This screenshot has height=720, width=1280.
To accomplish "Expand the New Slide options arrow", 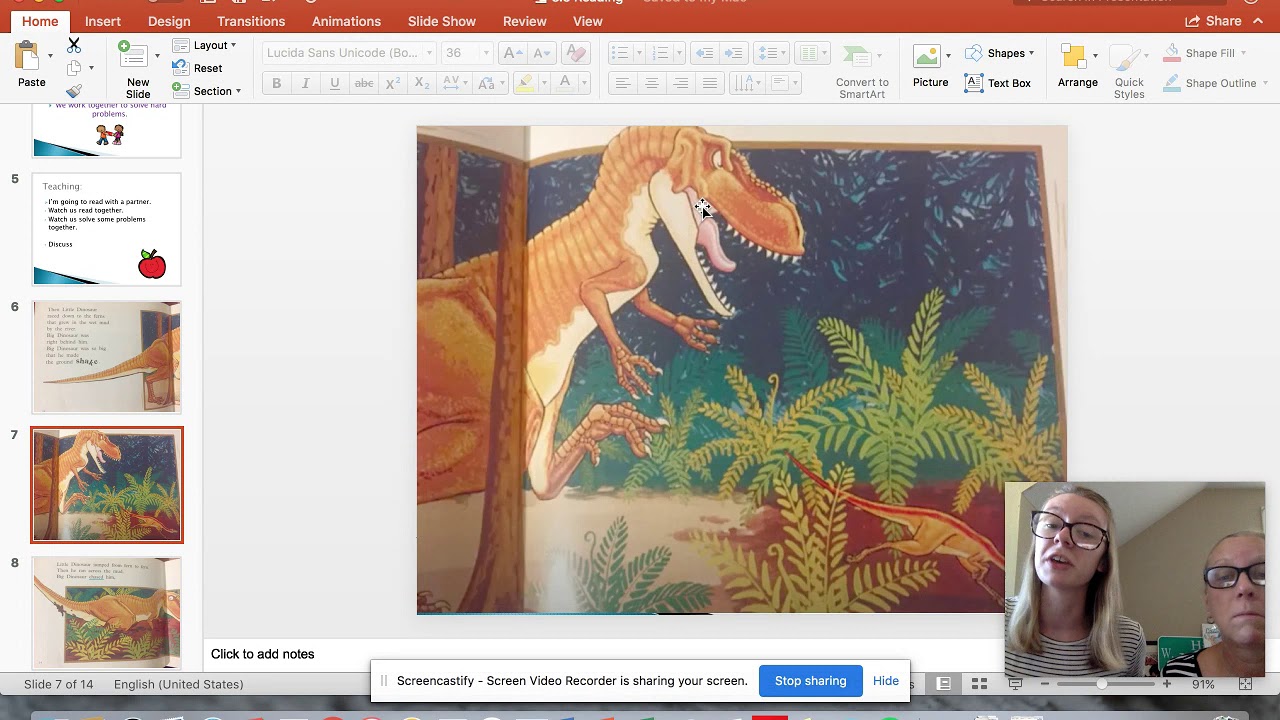I will click(x=157, y=56).
